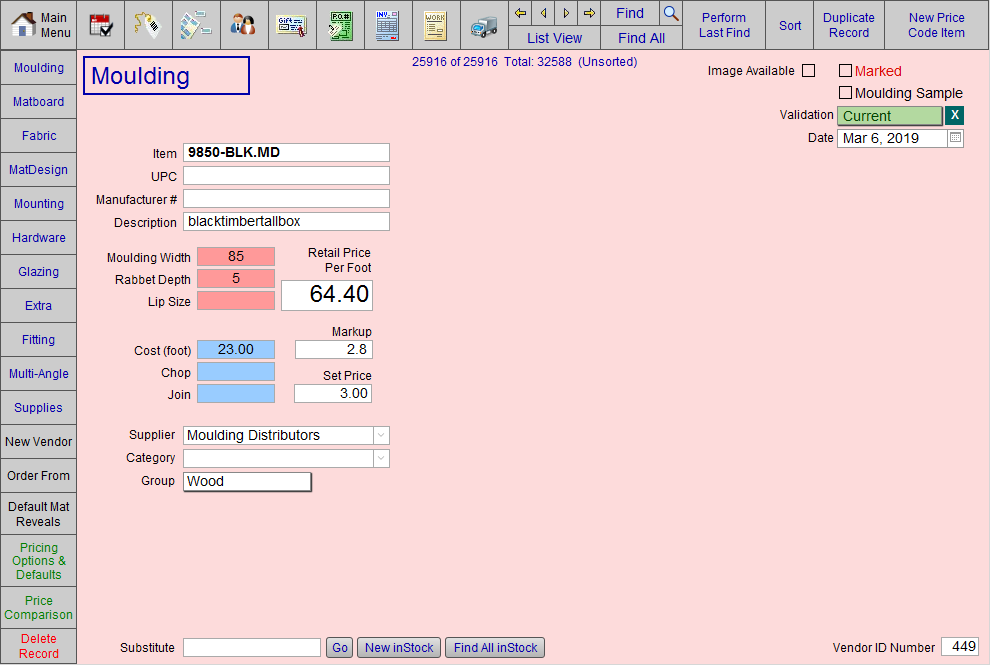990x665 pixels.
Task: Open the Category dropdown arrow
Action: click(381, 458)
